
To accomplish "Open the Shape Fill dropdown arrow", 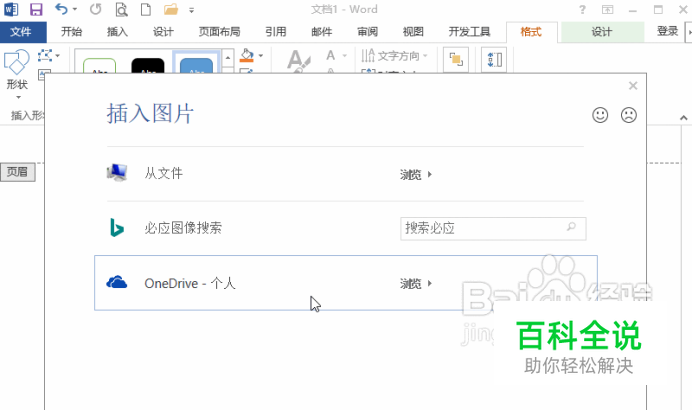I will 261,56.
